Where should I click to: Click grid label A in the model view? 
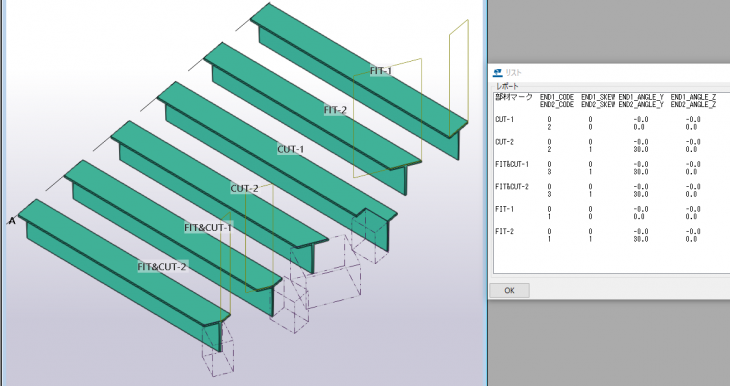pos(12,221)
